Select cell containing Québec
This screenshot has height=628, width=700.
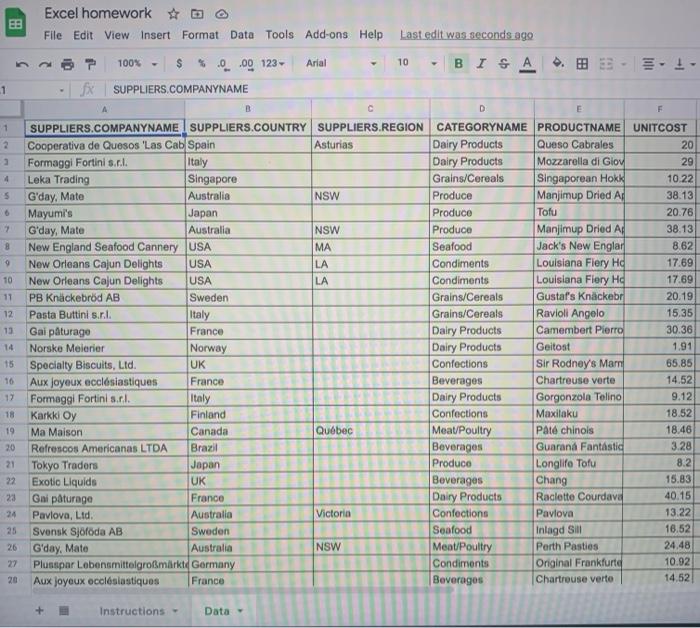tap(371, 431)
